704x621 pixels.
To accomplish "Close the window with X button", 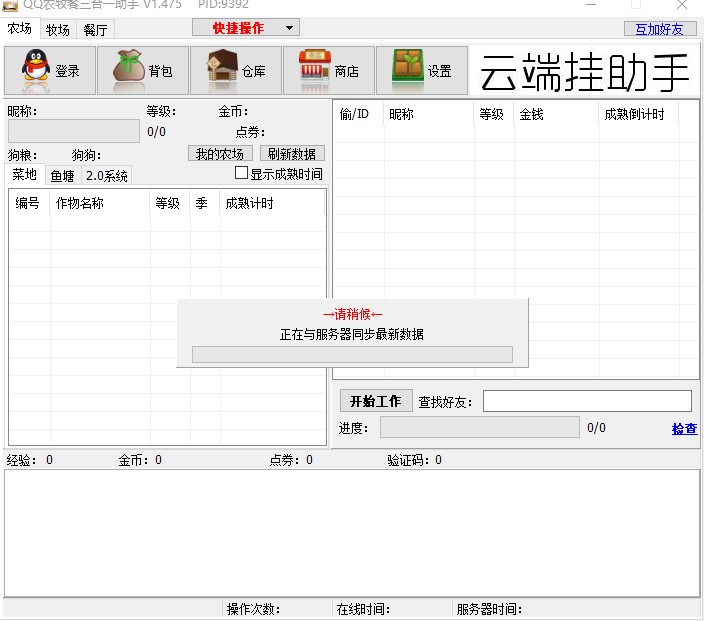I will [682, 5].
